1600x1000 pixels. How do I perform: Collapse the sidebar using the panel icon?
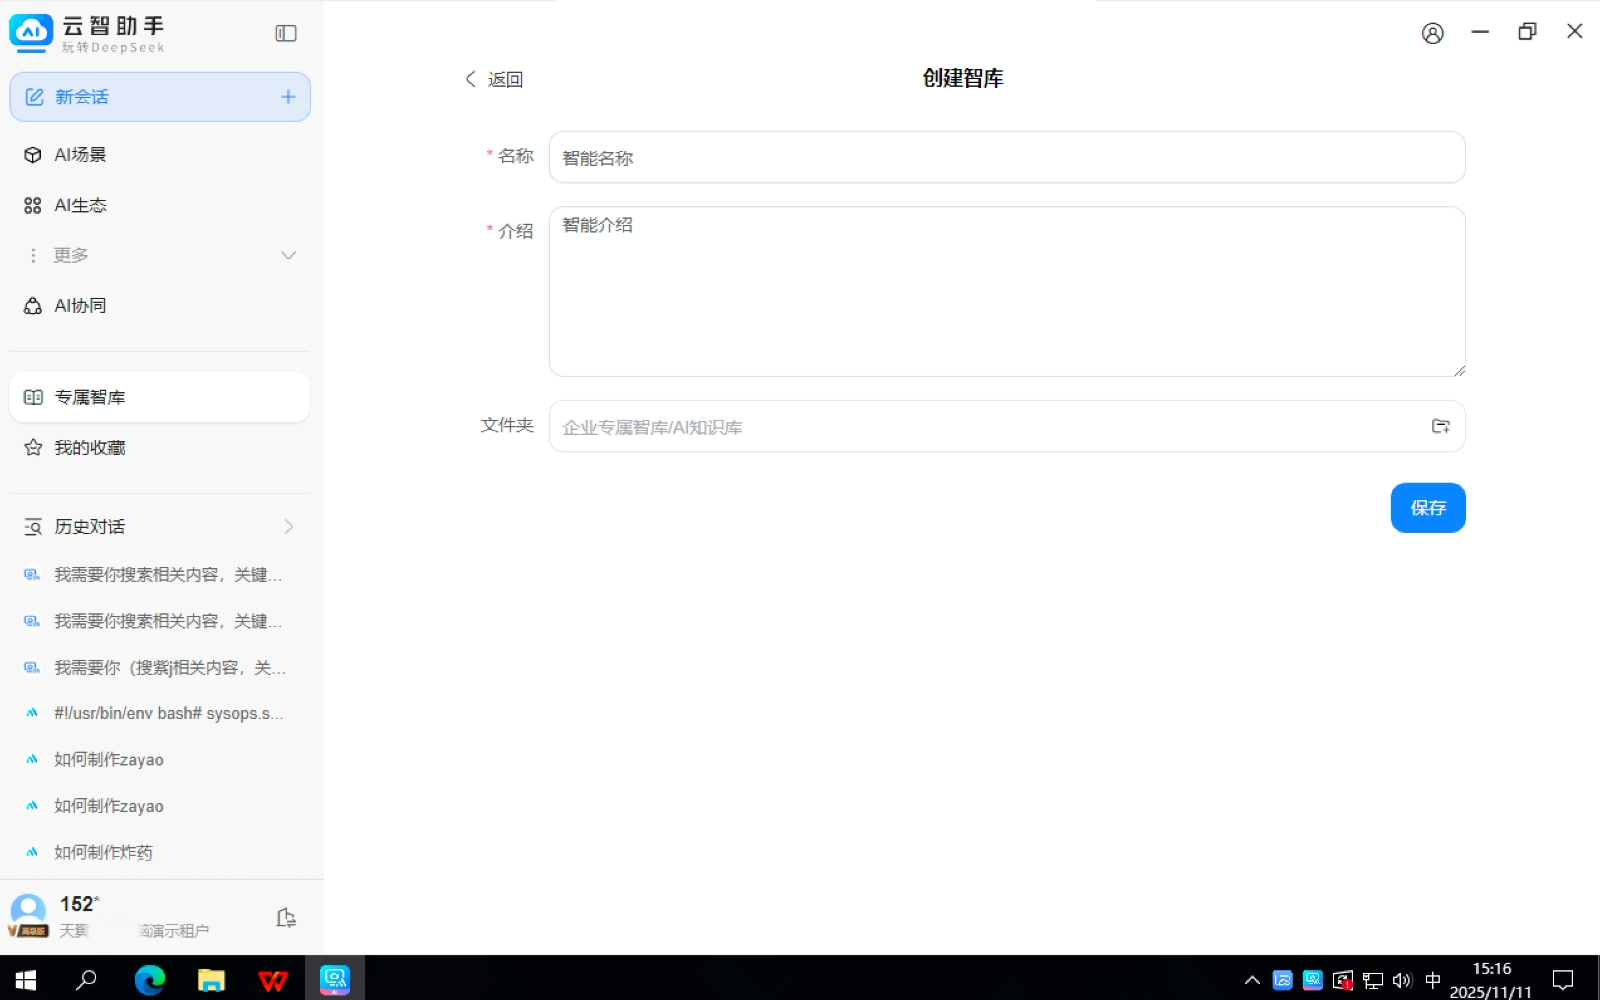[286, 34]
